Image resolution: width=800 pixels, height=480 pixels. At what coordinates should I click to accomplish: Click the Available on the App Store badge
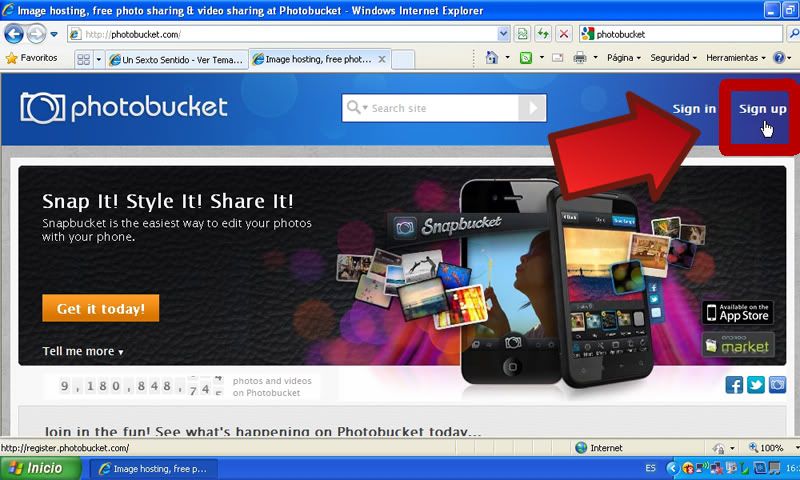point(737,312)
